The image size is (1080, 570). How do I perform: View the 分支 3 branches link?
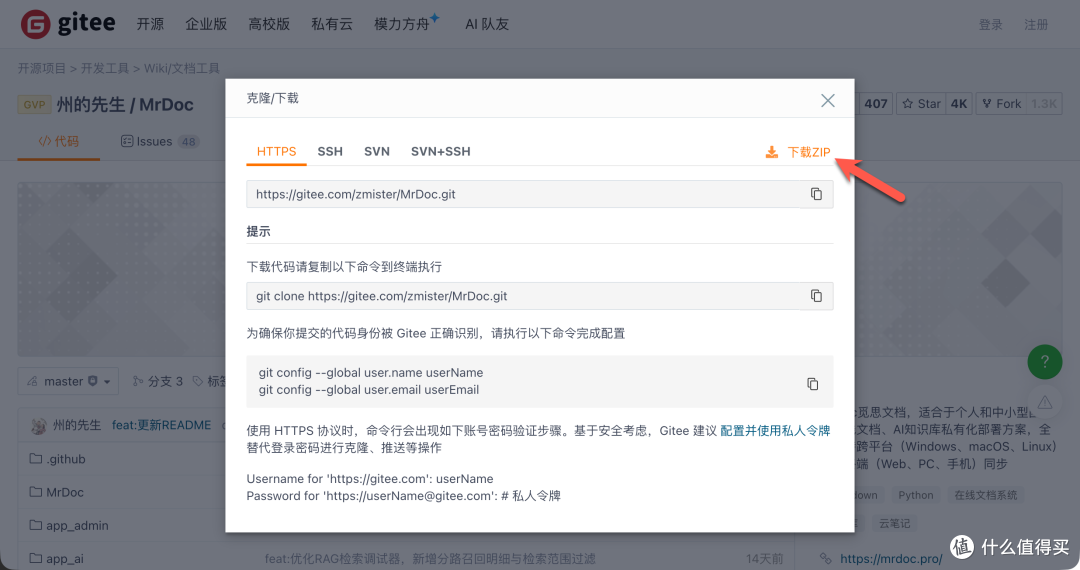[x=158, y=381]
